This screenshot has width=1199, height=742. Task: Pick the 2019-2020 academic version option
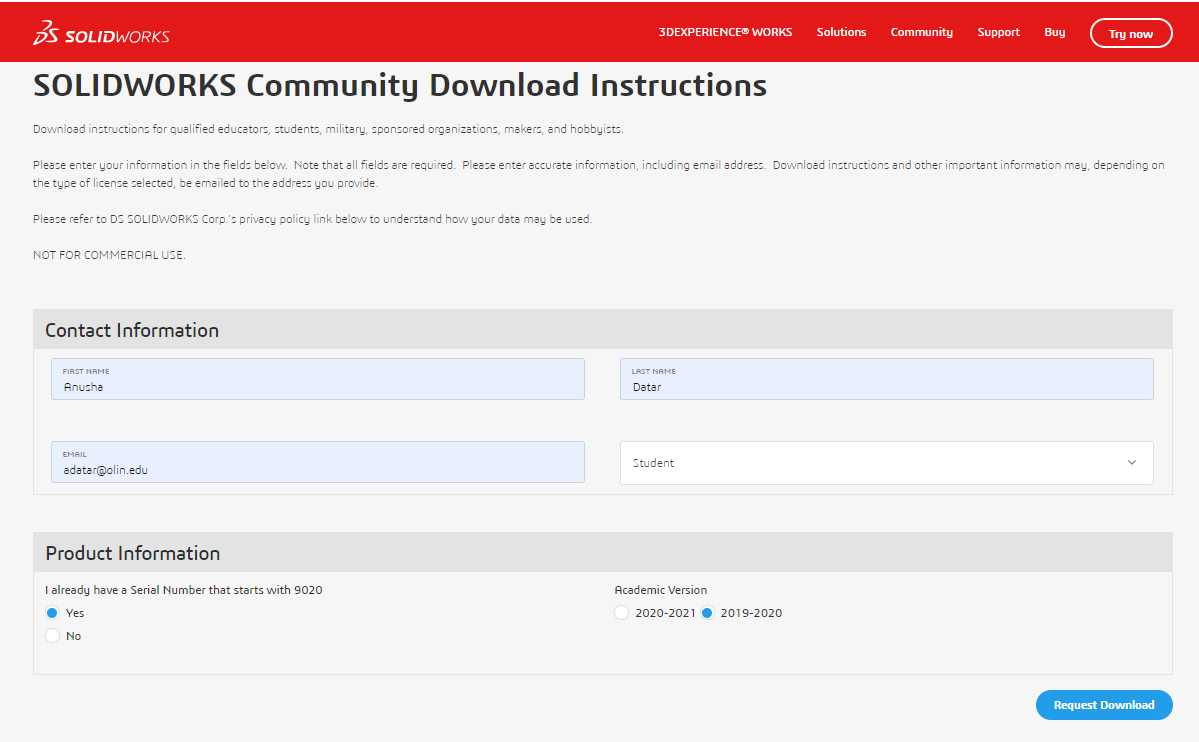pos(707,613)
